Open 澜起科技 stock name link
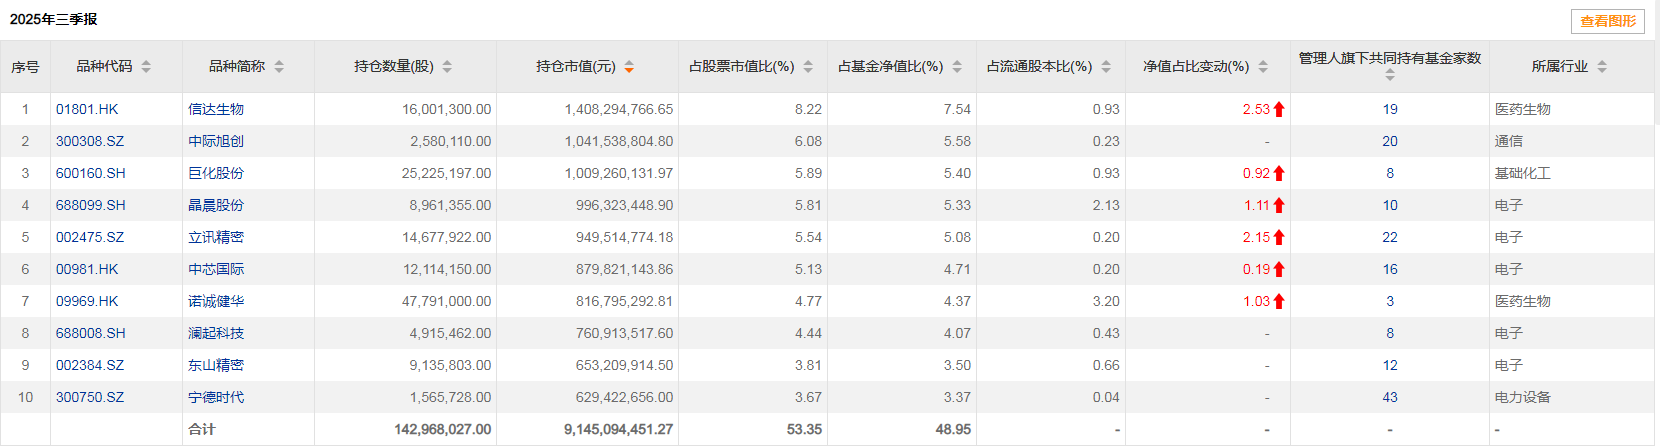This screenshot has height=448, width=1660. (216, 333)
